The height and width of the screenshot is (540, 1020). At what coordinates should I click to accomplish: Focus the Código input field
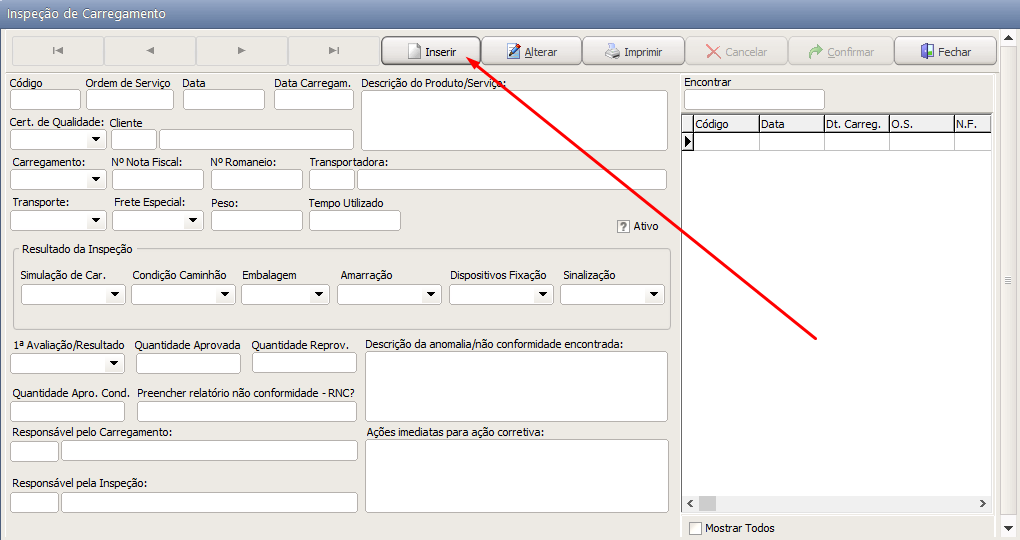46,100
